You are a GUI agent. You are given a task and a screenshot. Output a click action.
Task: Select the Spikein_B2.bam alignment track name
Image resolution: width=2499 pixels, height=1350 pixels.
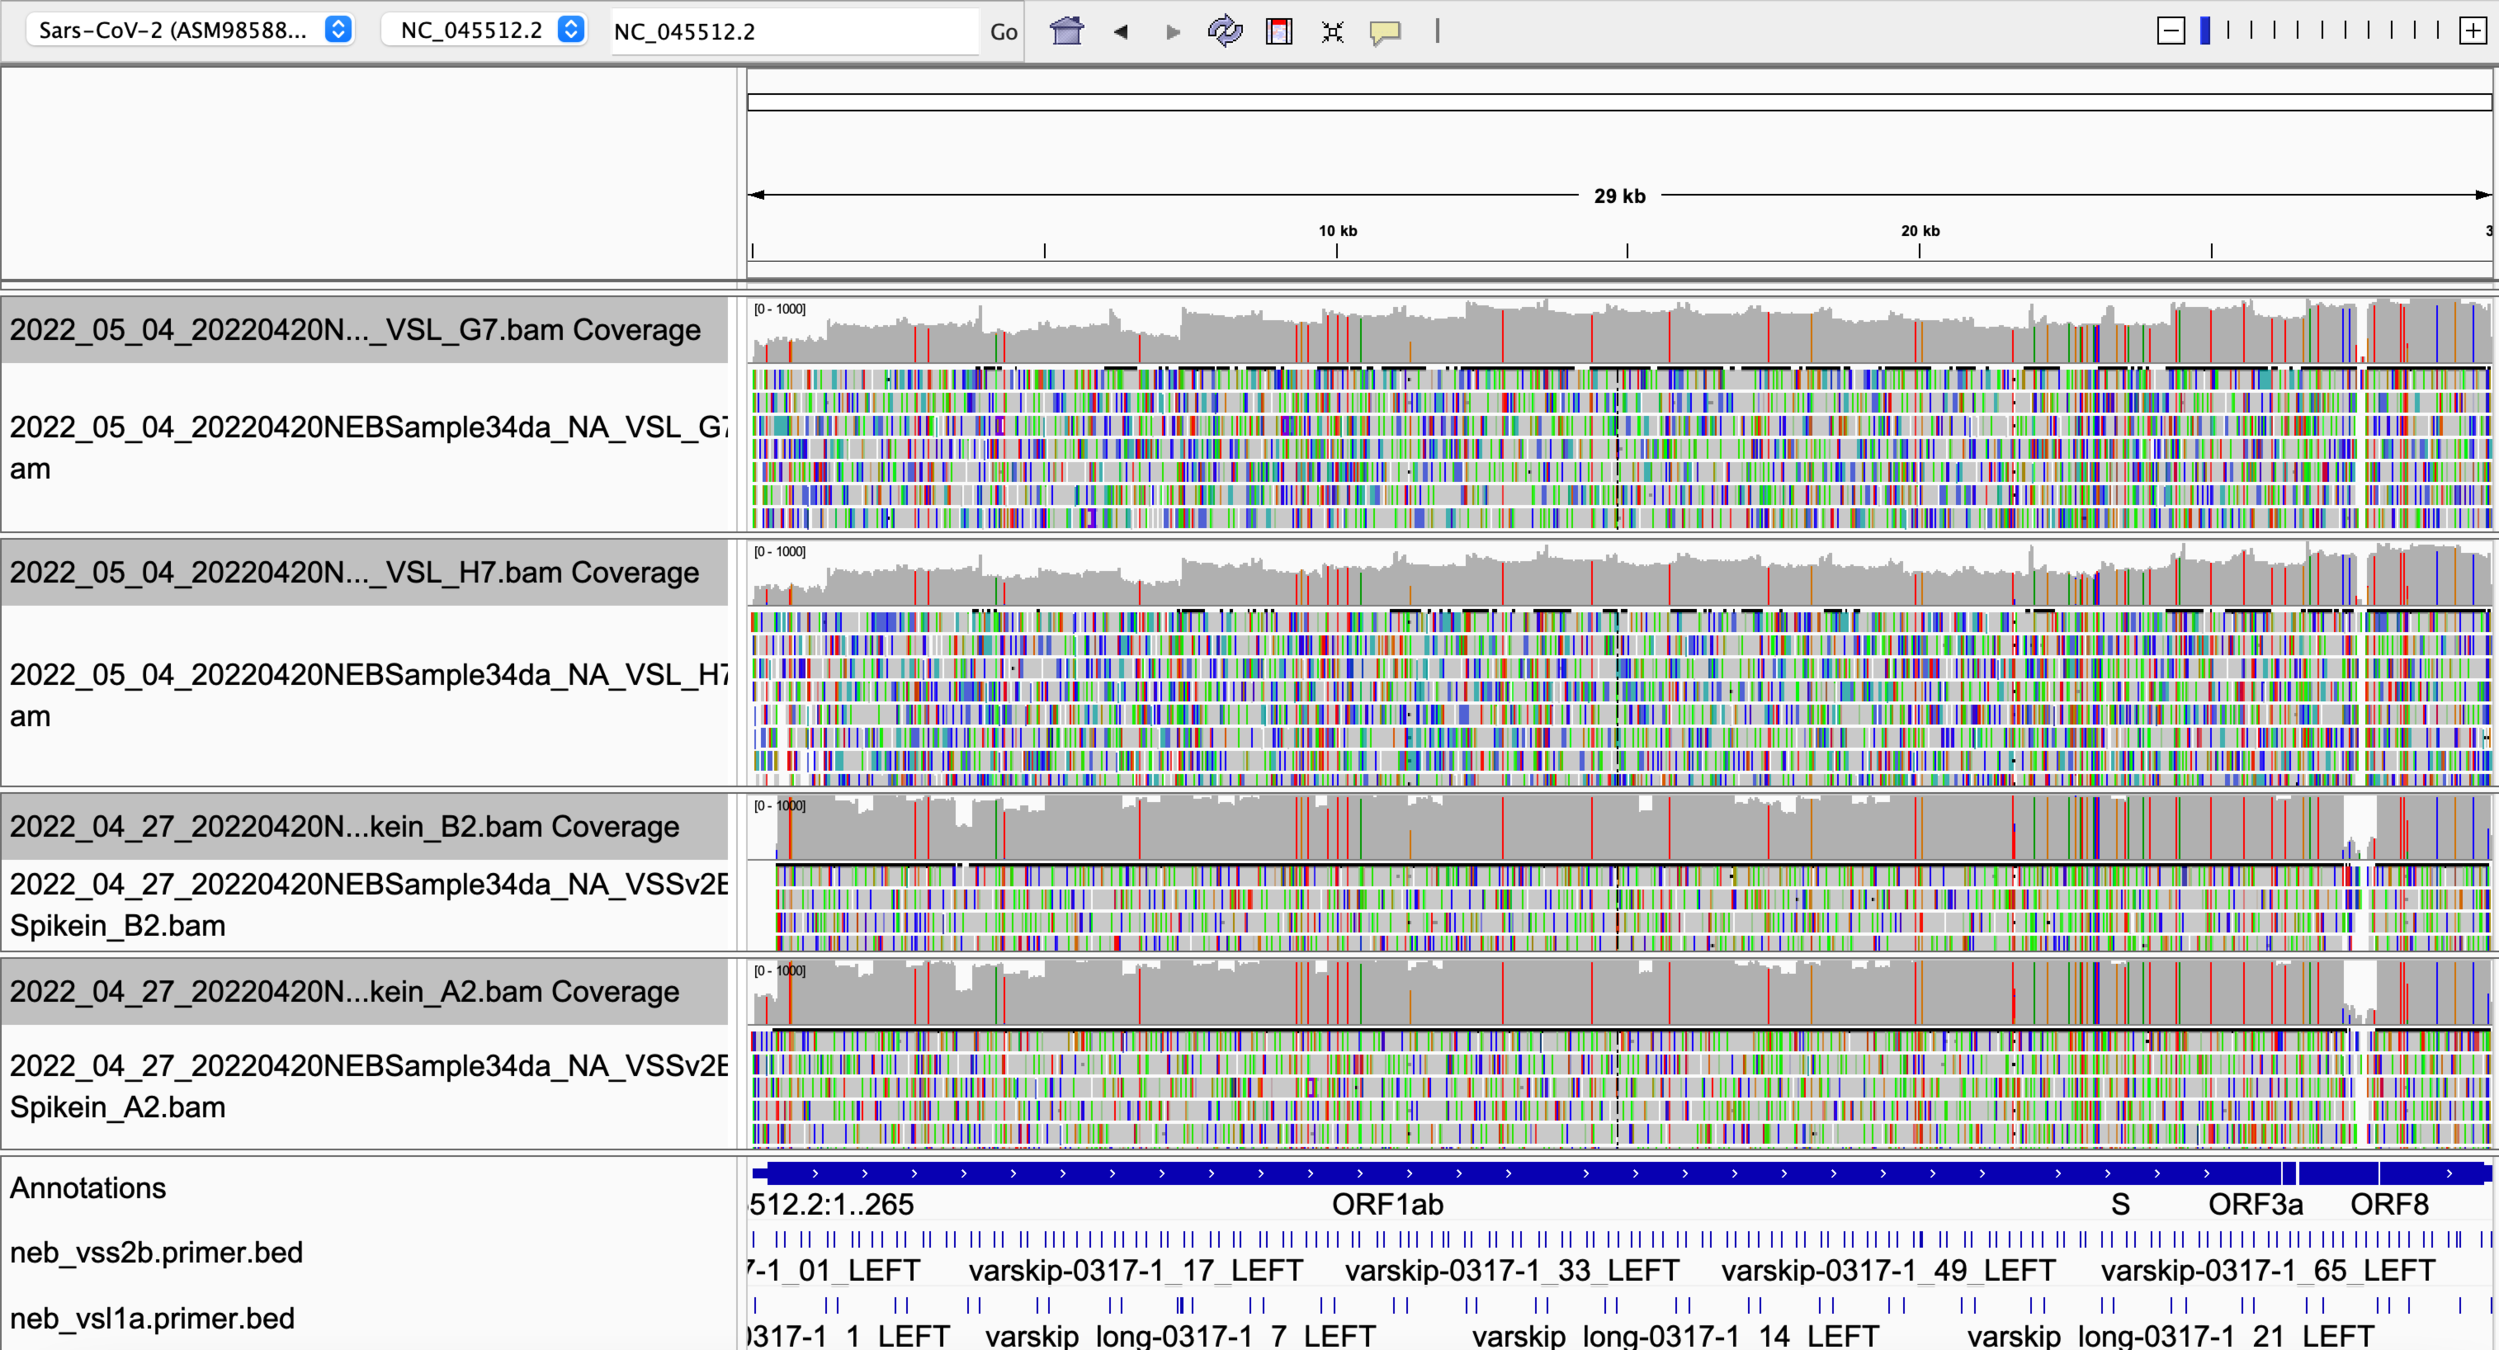click(368, 904)
